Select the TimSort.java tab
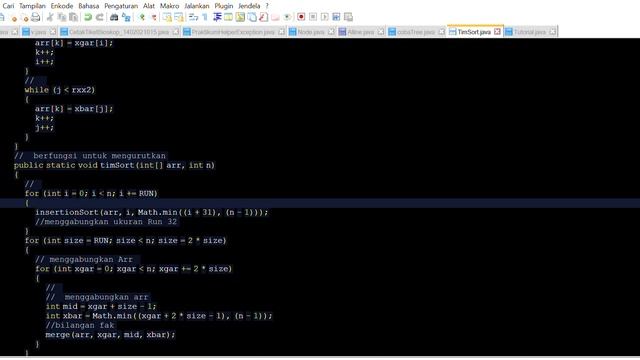This screenshot has width=640, height=360. [474, 32]
